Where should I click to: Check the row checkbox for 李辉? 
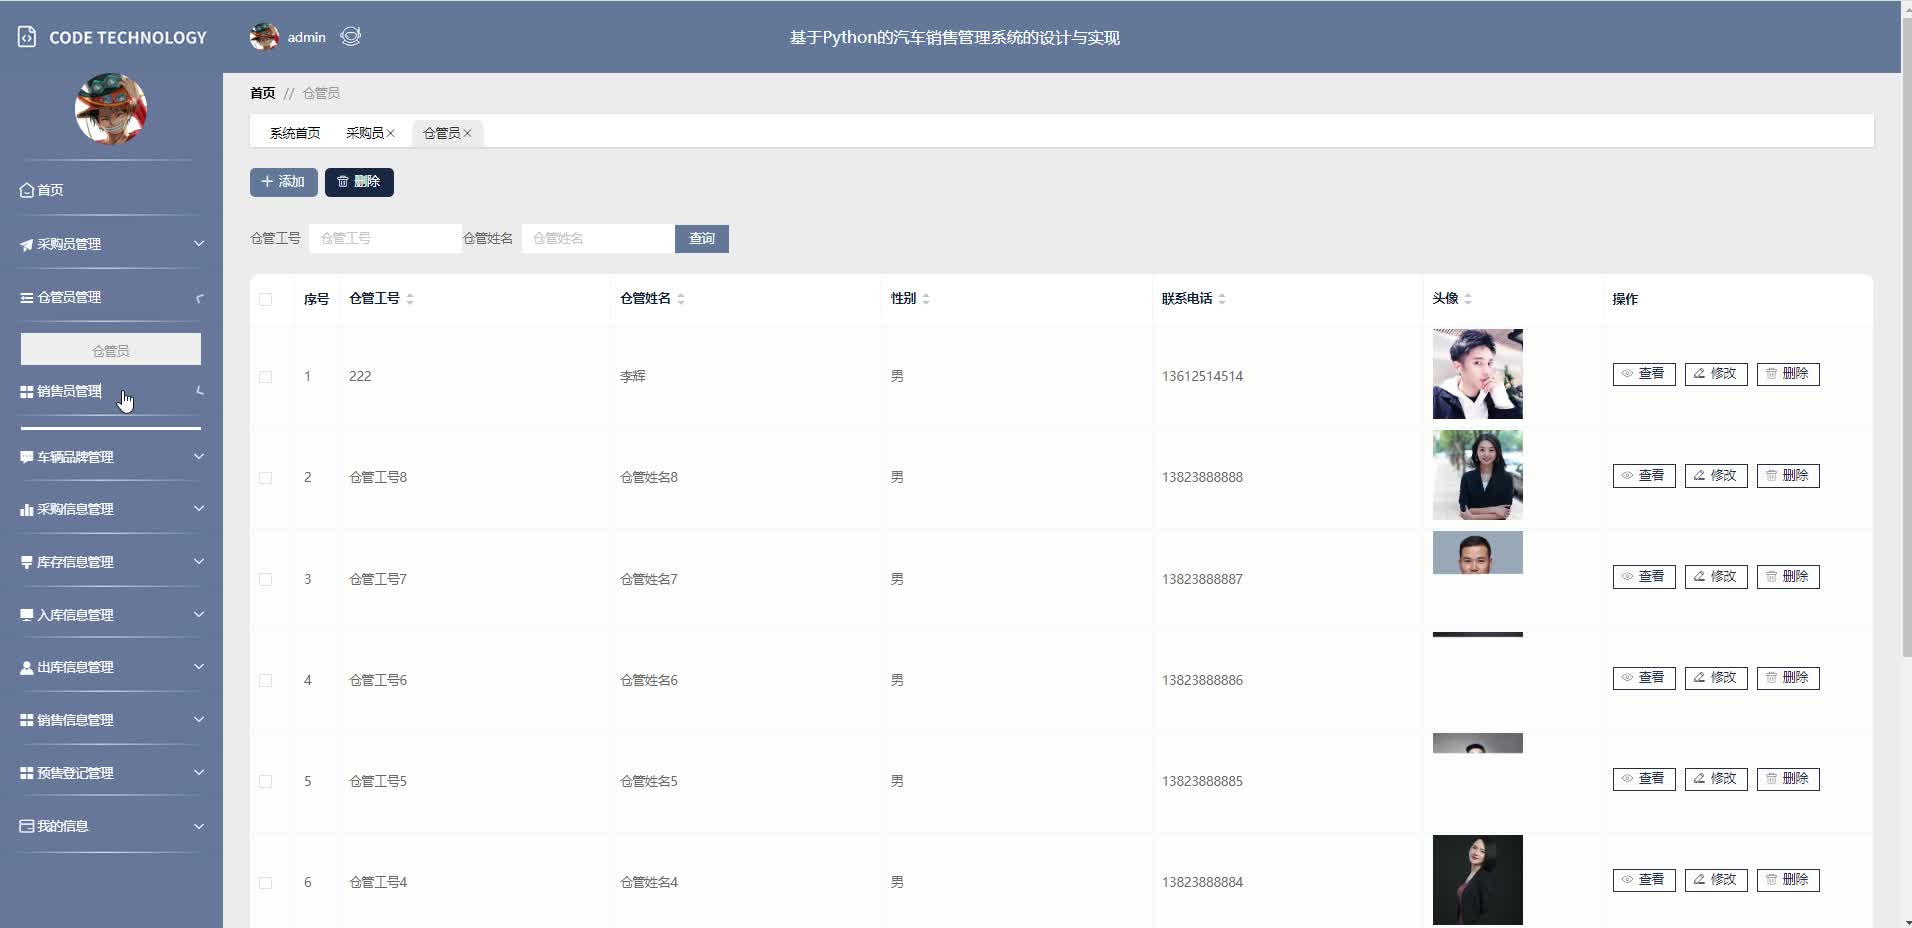click(265, 377)
